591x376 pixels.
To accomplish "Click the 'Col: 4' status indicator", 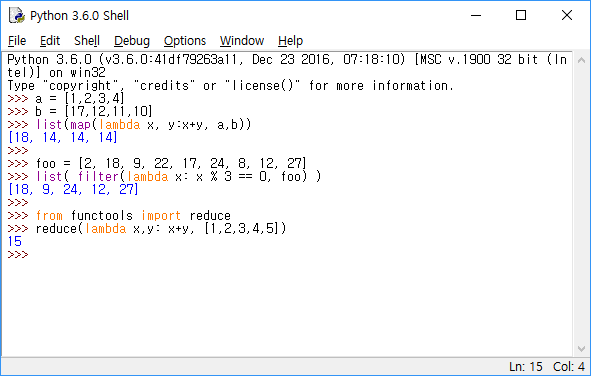I will [569, 367].
